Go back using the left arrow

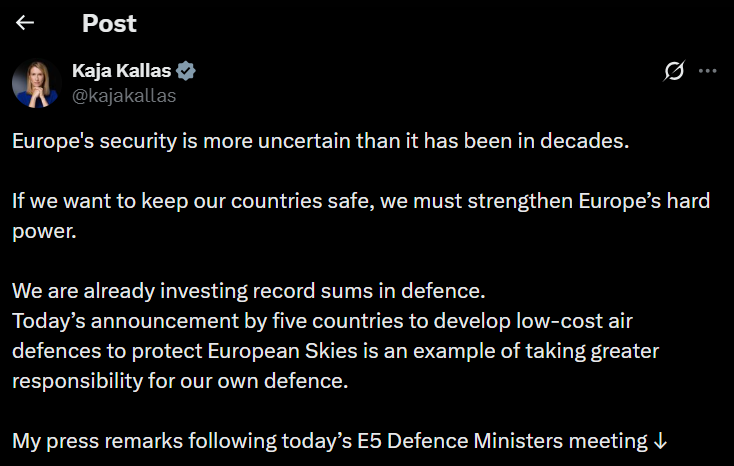[x=25, y=22]
